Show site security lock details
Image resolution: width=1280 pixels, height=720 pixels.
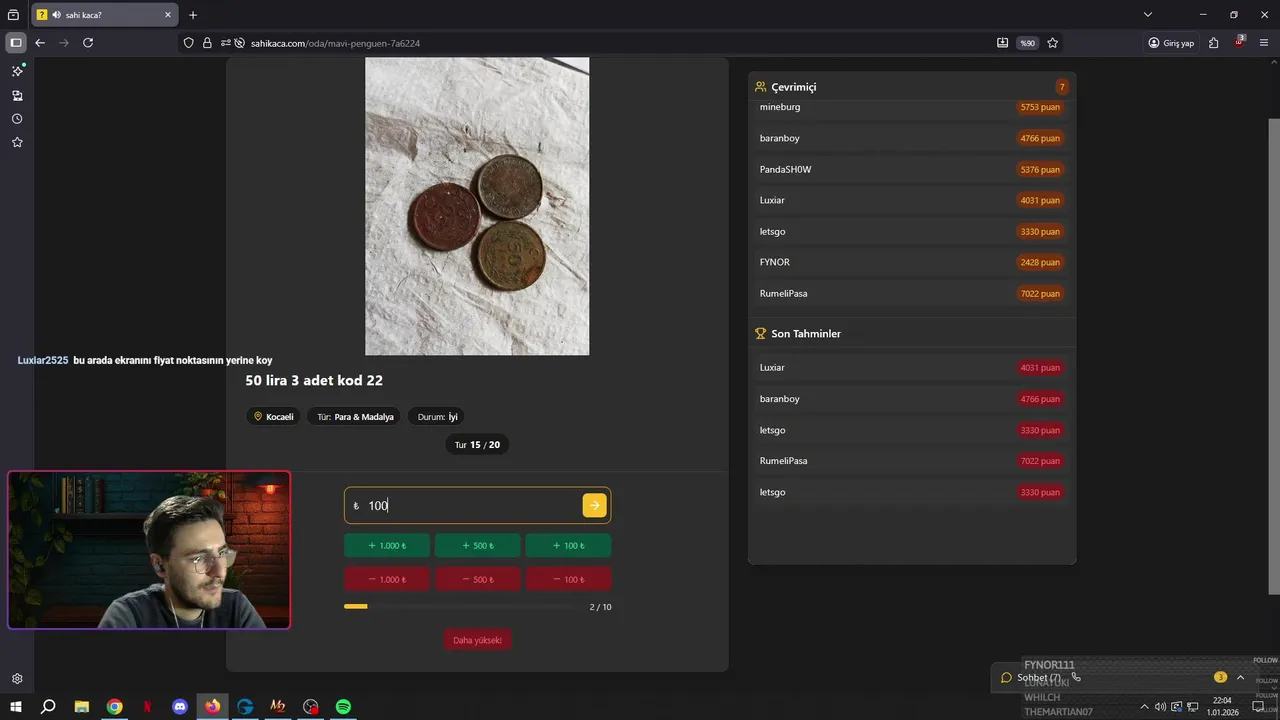(x=207, y=43)
